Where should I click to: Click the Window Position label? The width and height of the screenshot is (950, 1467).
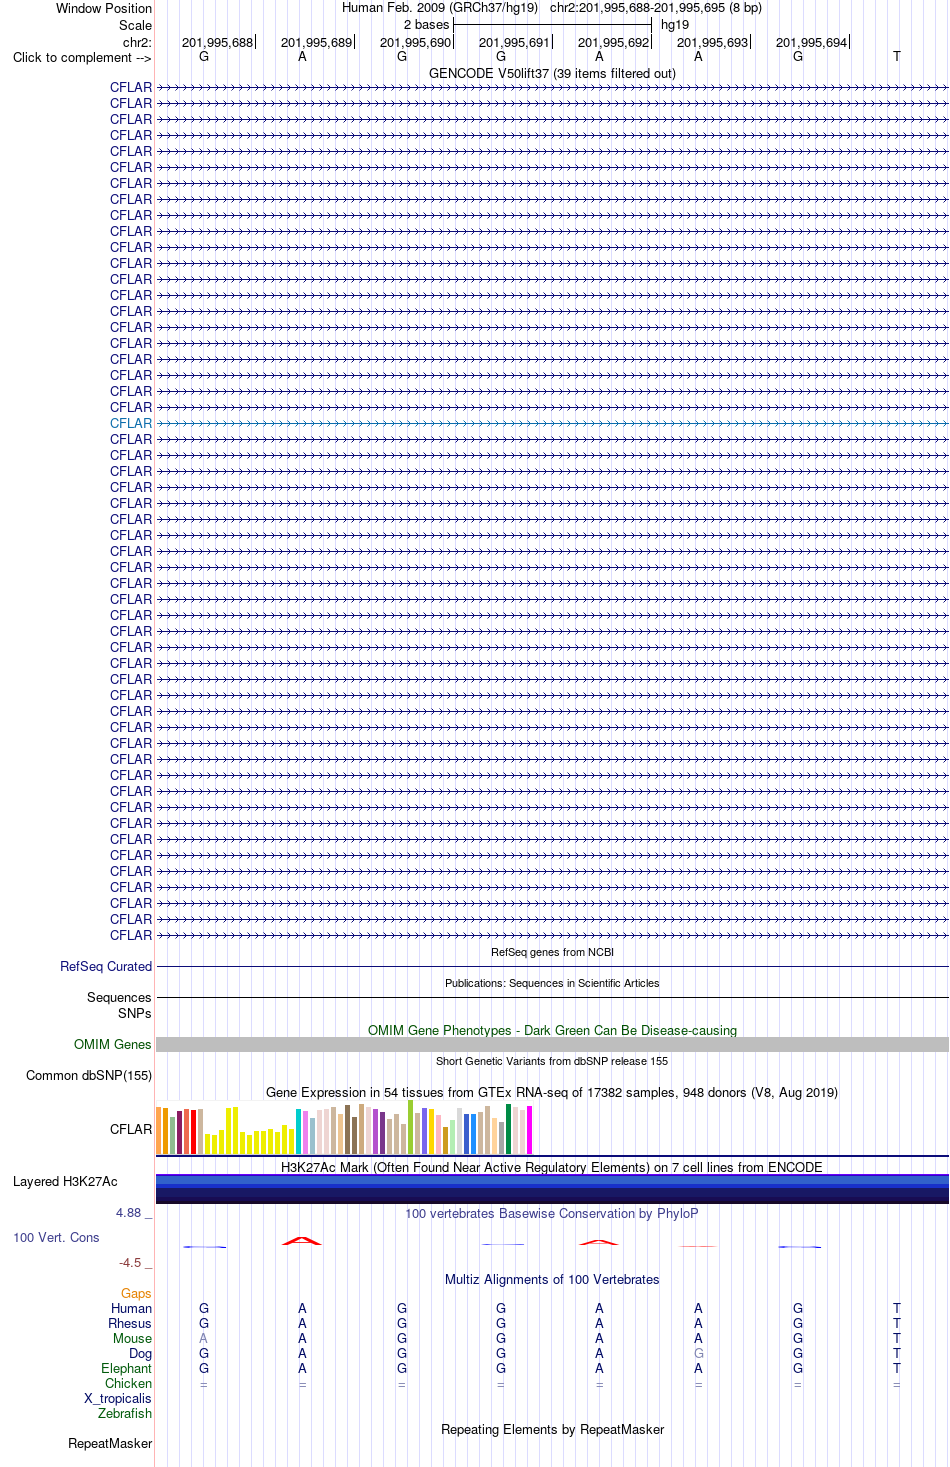coord(104,8)
